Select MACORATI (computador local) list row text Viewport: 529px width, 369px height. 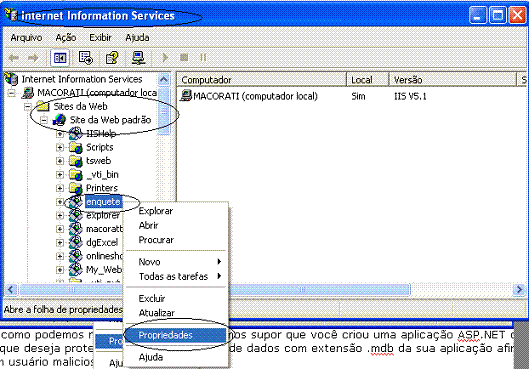tap(255, 96)
